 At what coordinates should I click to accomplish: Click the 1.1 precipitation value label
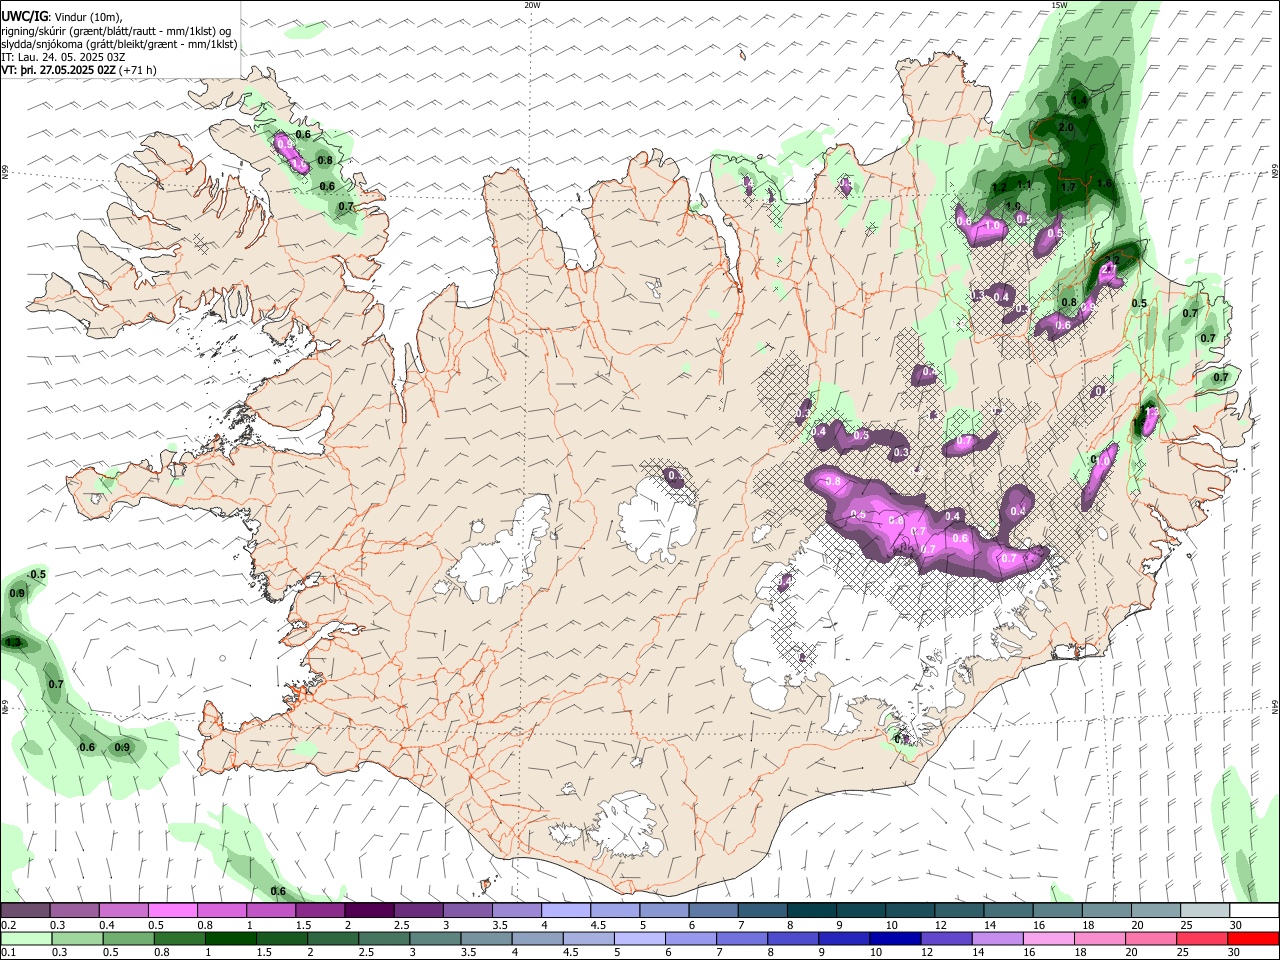(1024, 184)
